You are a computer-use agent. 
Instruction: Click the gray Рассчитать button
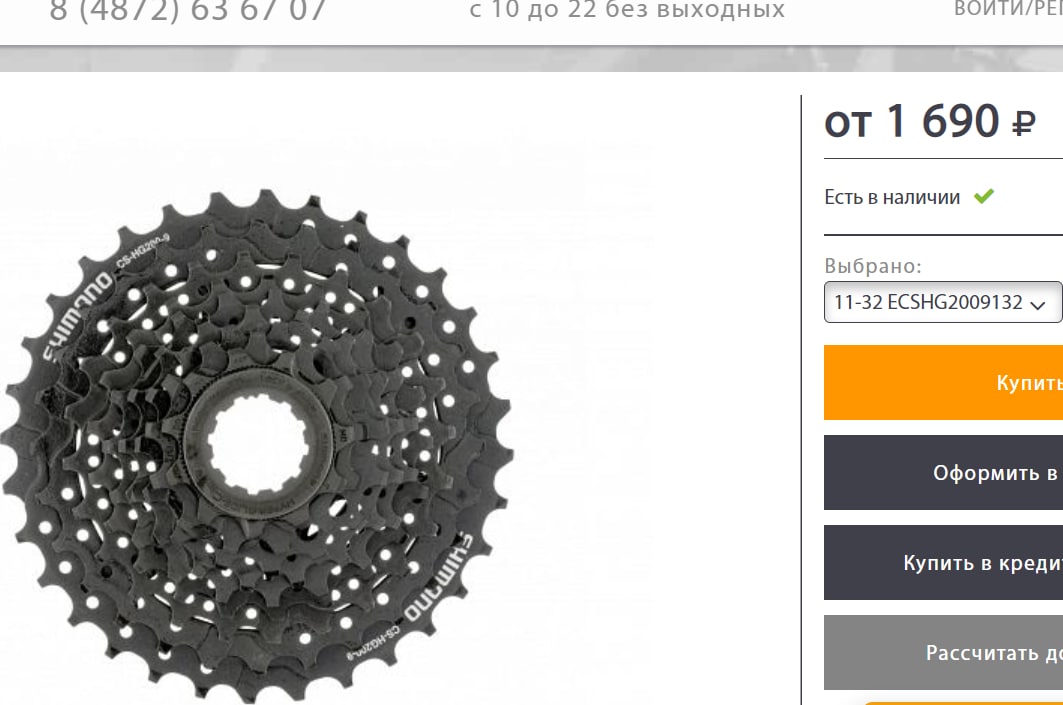tap(943, 652)
